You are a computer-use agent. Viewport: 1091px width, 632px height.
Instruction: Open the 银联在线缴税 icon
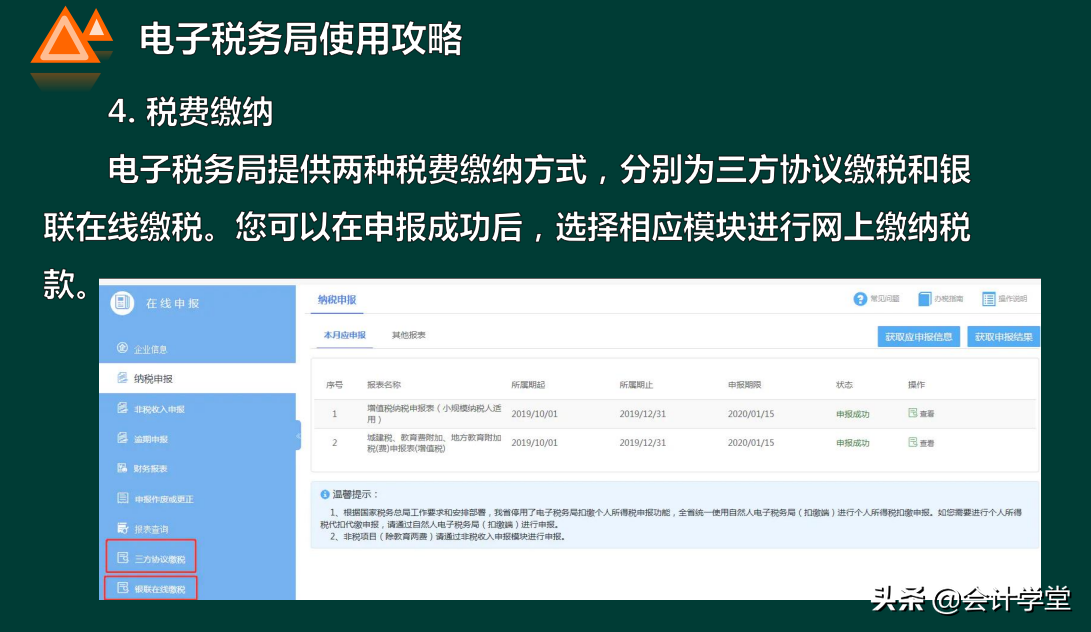(122, 587)
